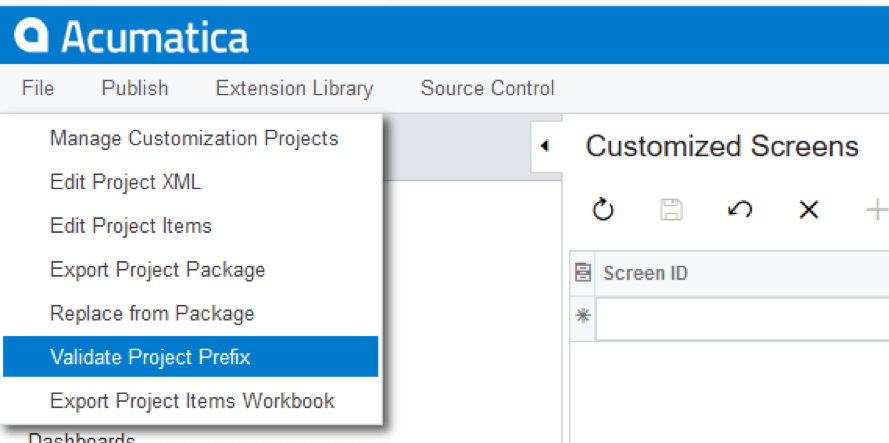Add new row with plus icon
This screenshot has width=889, height=443.
click(877, 210)
